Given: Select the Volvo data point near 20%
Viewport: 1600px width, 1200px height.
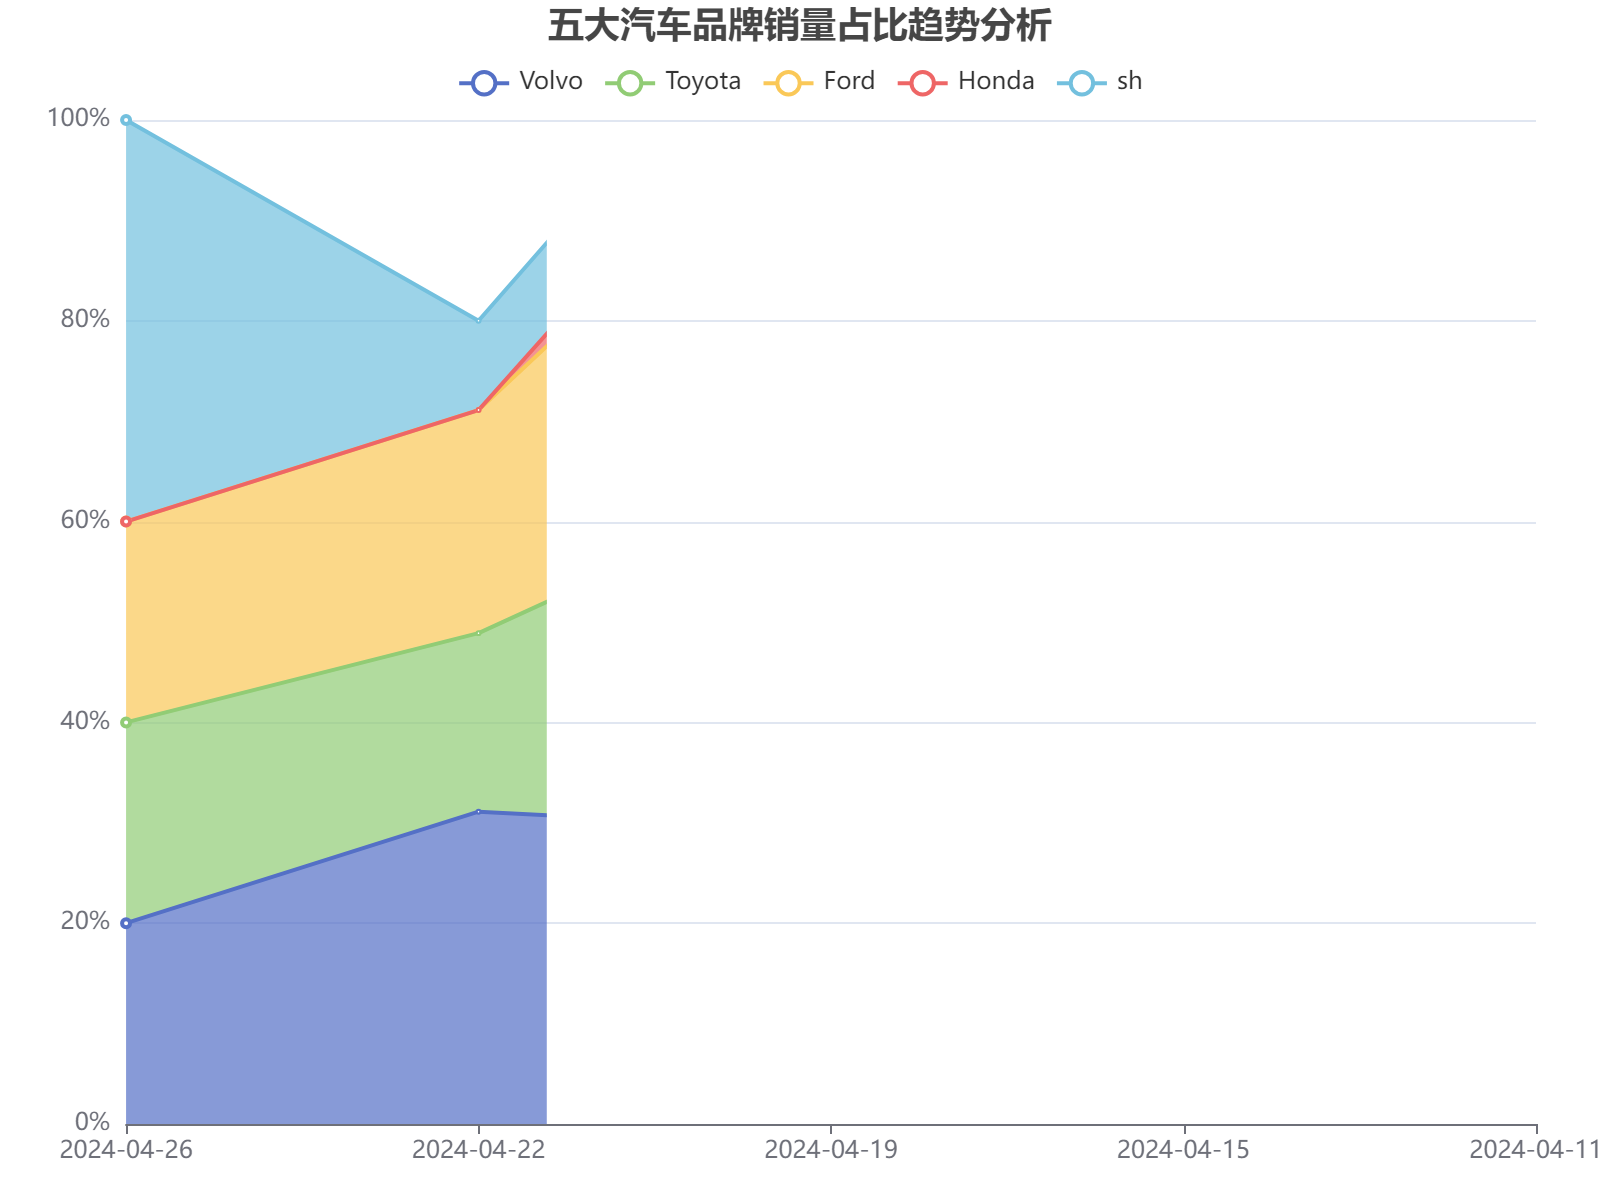Looking at the screenshot, I should click(x=127, y=922).
